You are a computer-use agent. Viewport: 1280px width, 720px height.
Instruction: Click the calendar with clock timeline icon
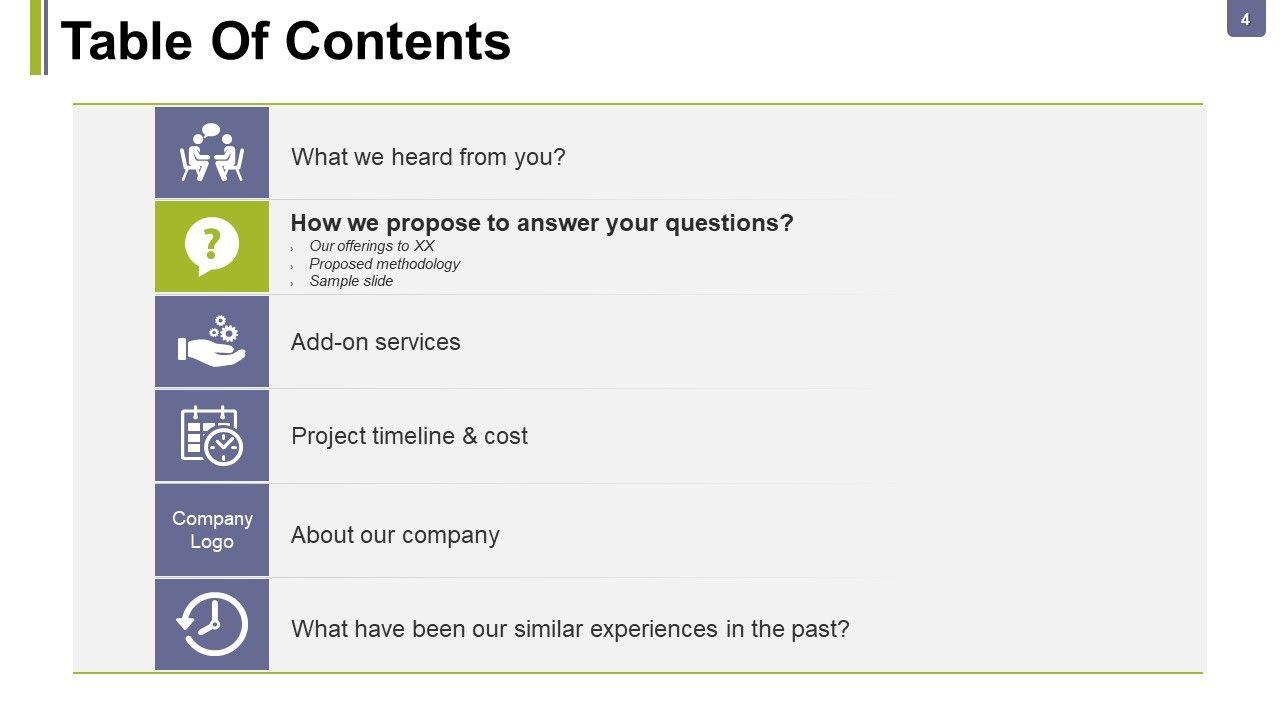point(212,436)
